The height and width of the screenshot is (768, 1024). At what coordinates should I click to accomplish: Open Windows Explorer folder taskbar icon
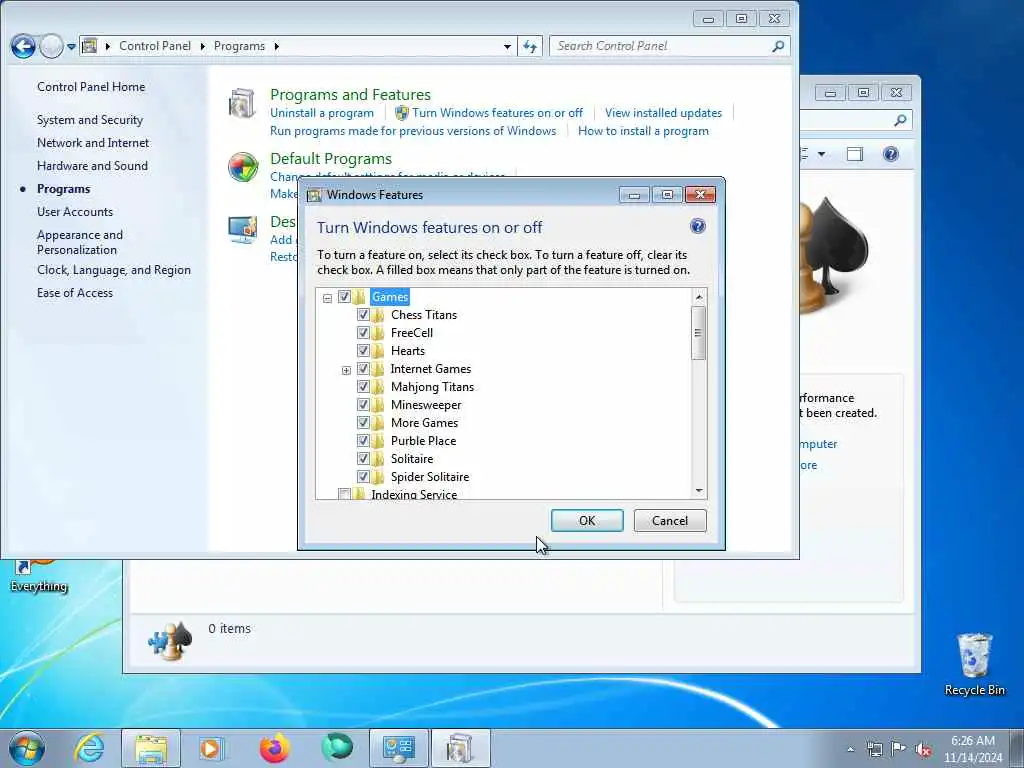click(x=151, y=748)
